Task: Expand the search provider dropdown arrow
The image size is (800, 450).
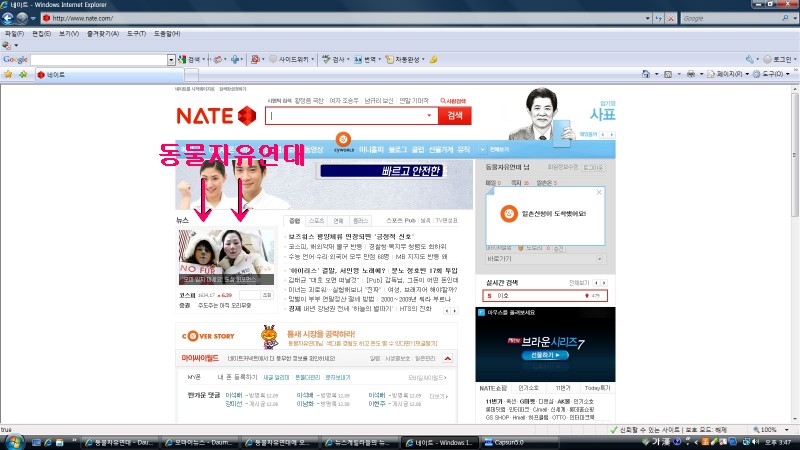Action: click(x=795, y=18)
